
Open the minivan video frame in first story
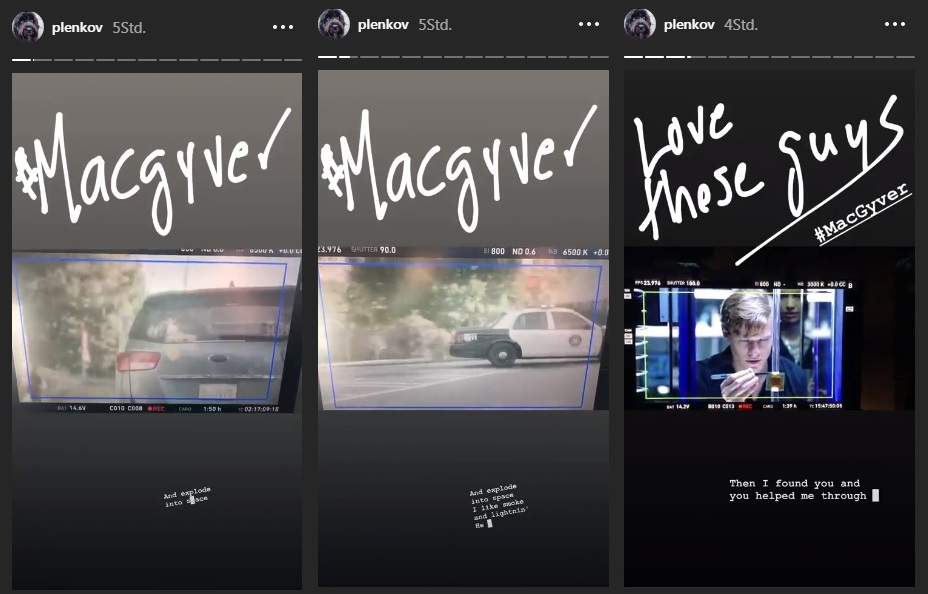pos(157,330)
